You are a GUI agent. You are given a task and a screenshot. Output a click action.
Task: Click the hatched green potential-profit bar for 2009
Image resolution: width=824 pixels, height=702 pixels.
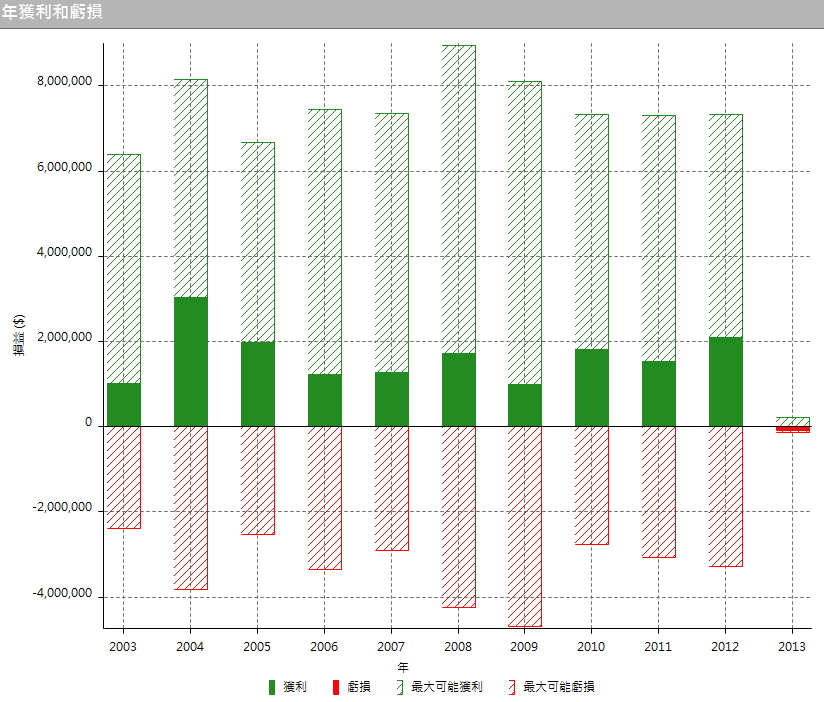pyautogui.click(x=525, y=233)
